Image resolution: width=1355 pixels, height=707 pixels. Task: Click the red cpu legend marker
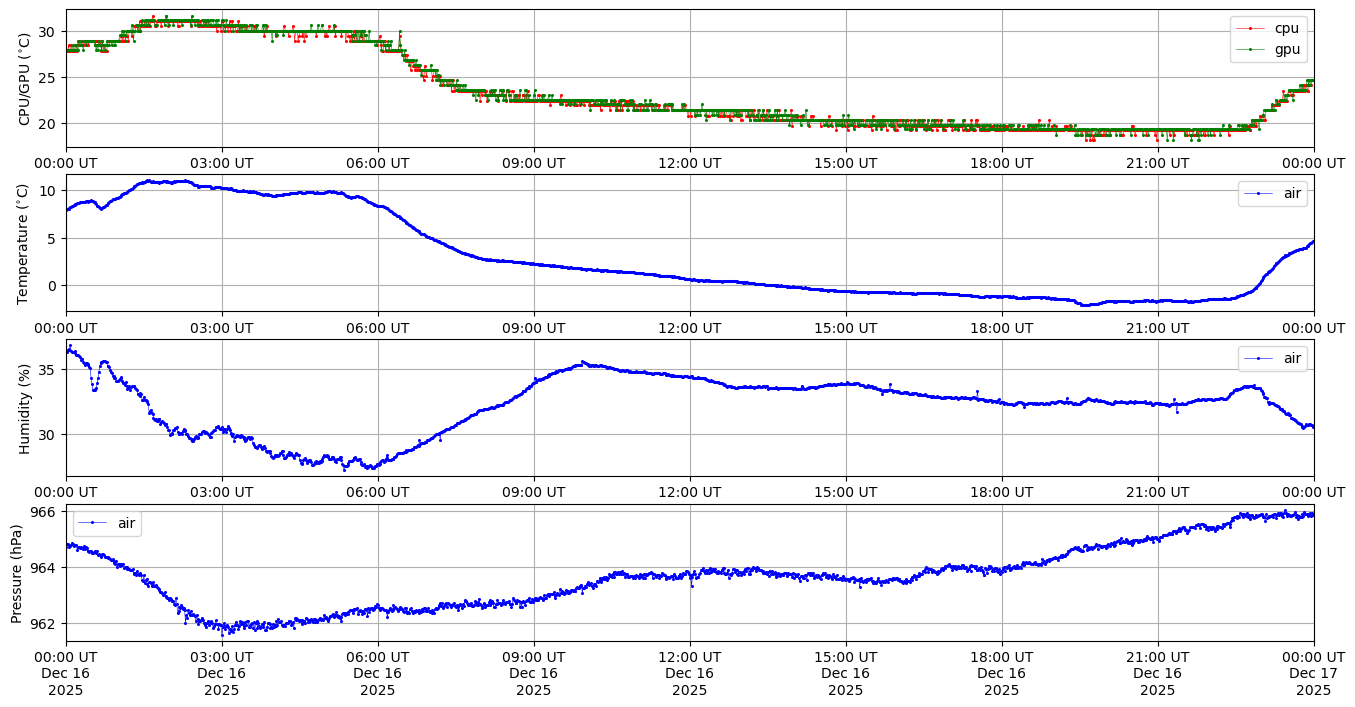[x=1250, y=28]
